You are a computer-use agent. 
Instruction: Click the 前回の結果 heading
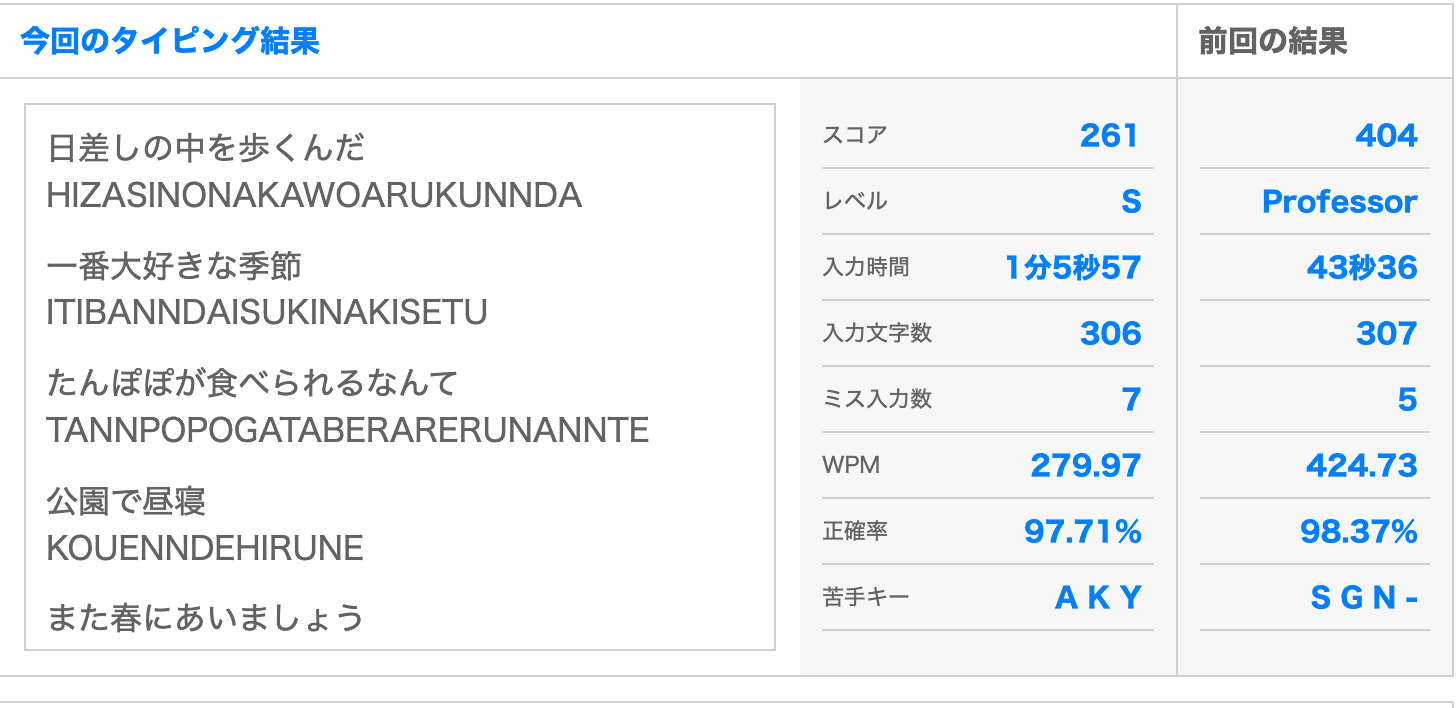point(1273,42)
